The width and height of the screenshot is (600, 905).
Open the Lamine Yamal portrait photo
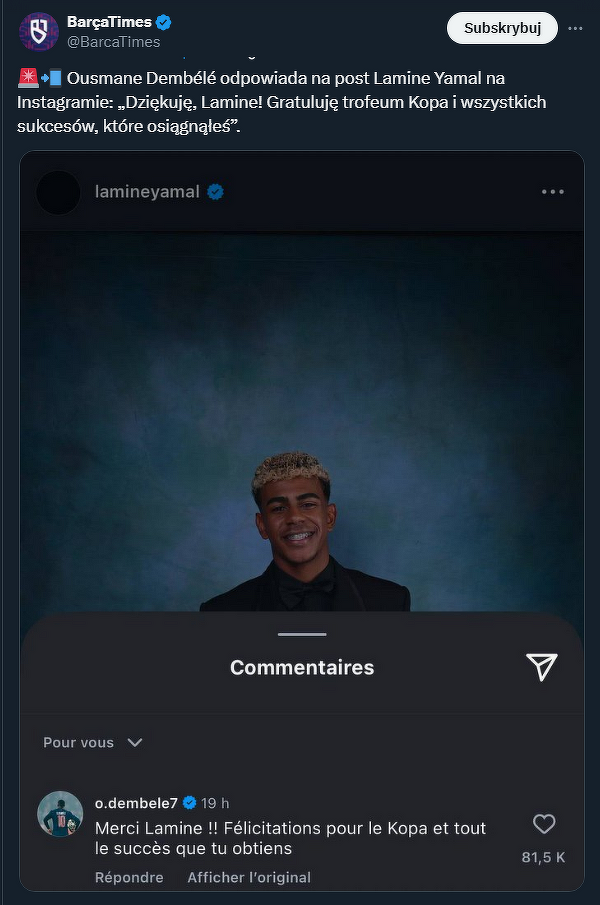(x=302, y=421)
